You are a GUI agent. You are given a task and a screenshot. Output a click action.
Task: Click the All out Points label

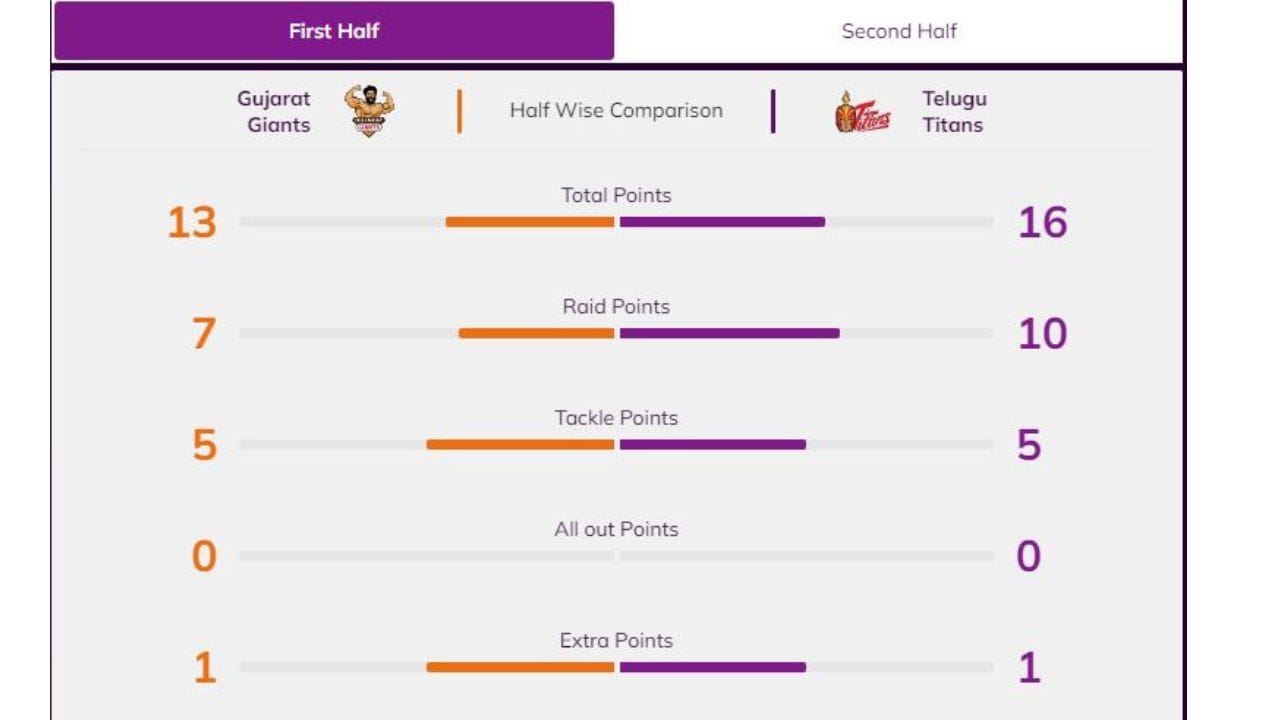point(616,529)
